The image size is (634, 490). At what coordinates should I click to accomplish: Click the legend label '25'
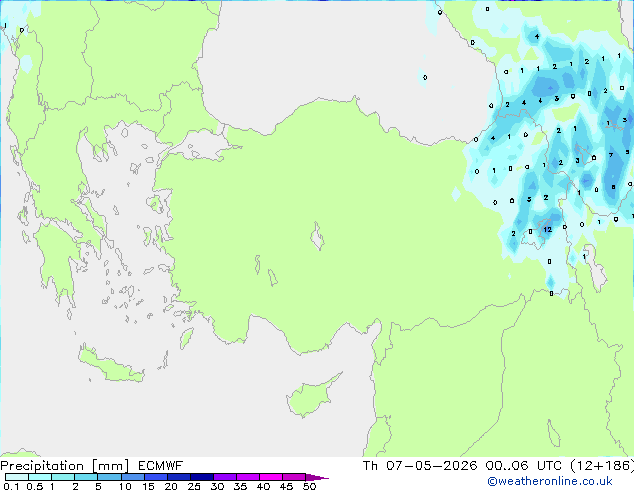tap(194, 486)
